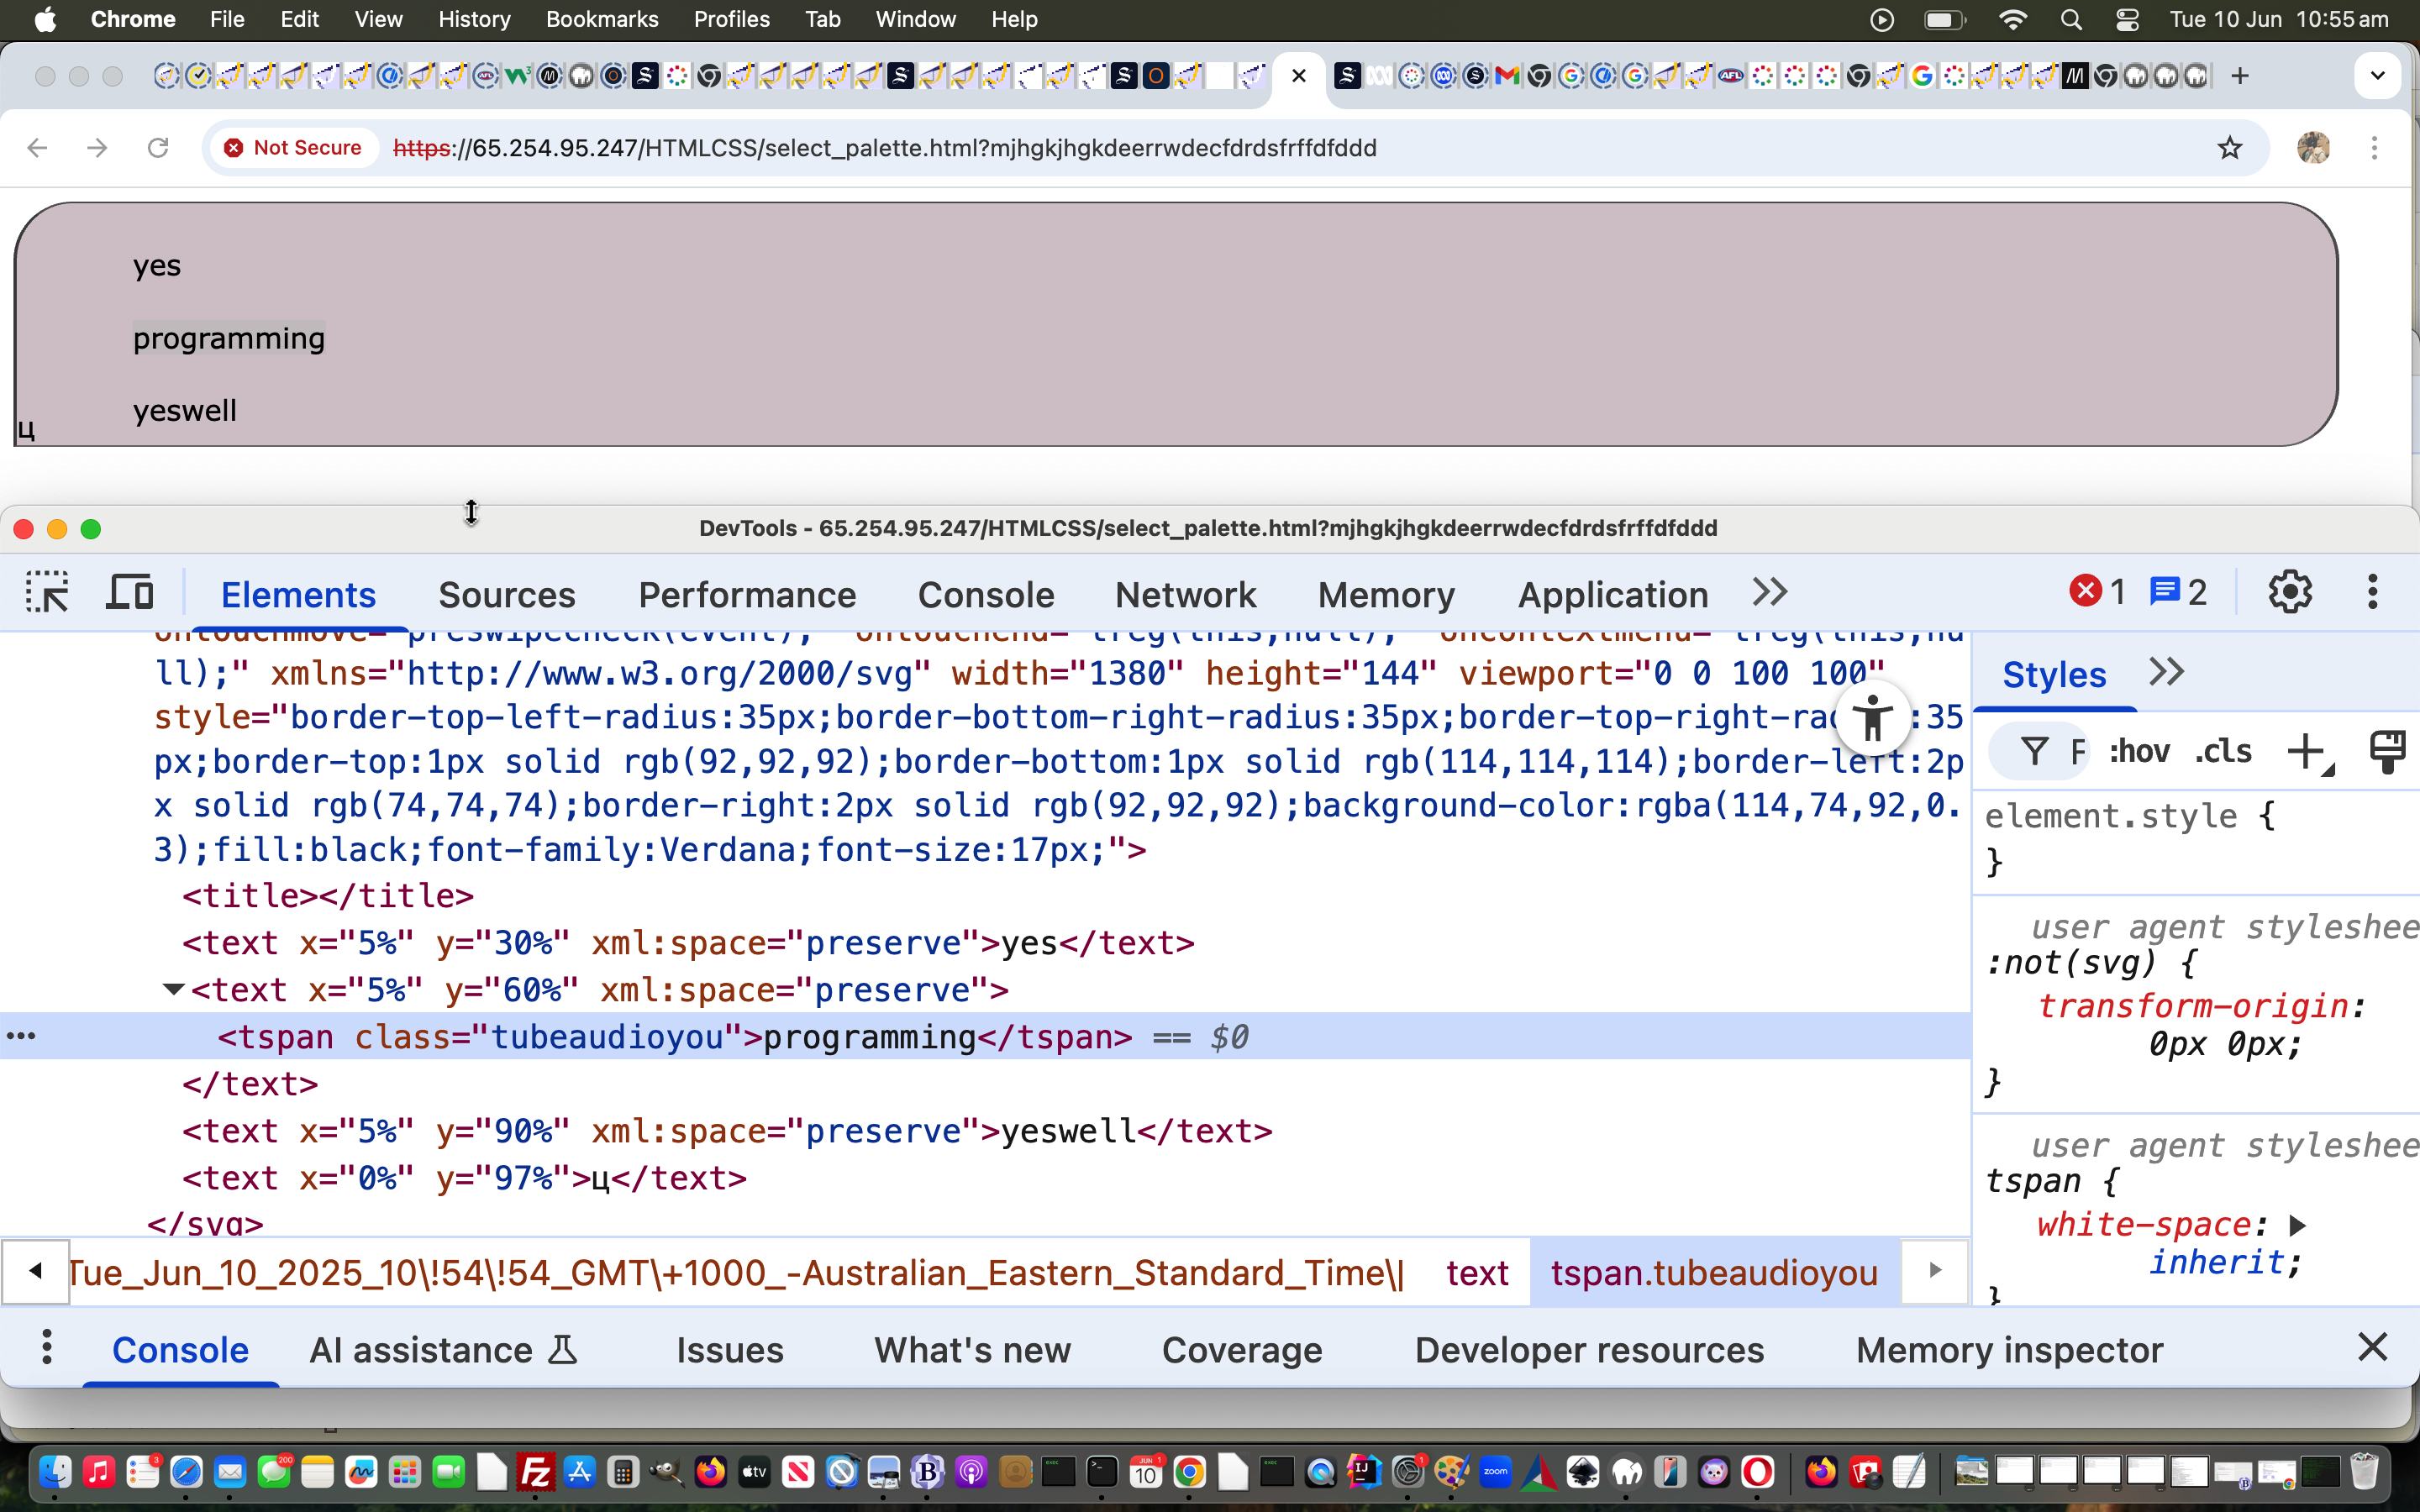Image resolution: width=2420 pixels, height=1512 pixels.
Task: Open Chrome's three-dot menu
Action: pos(2374,148)
